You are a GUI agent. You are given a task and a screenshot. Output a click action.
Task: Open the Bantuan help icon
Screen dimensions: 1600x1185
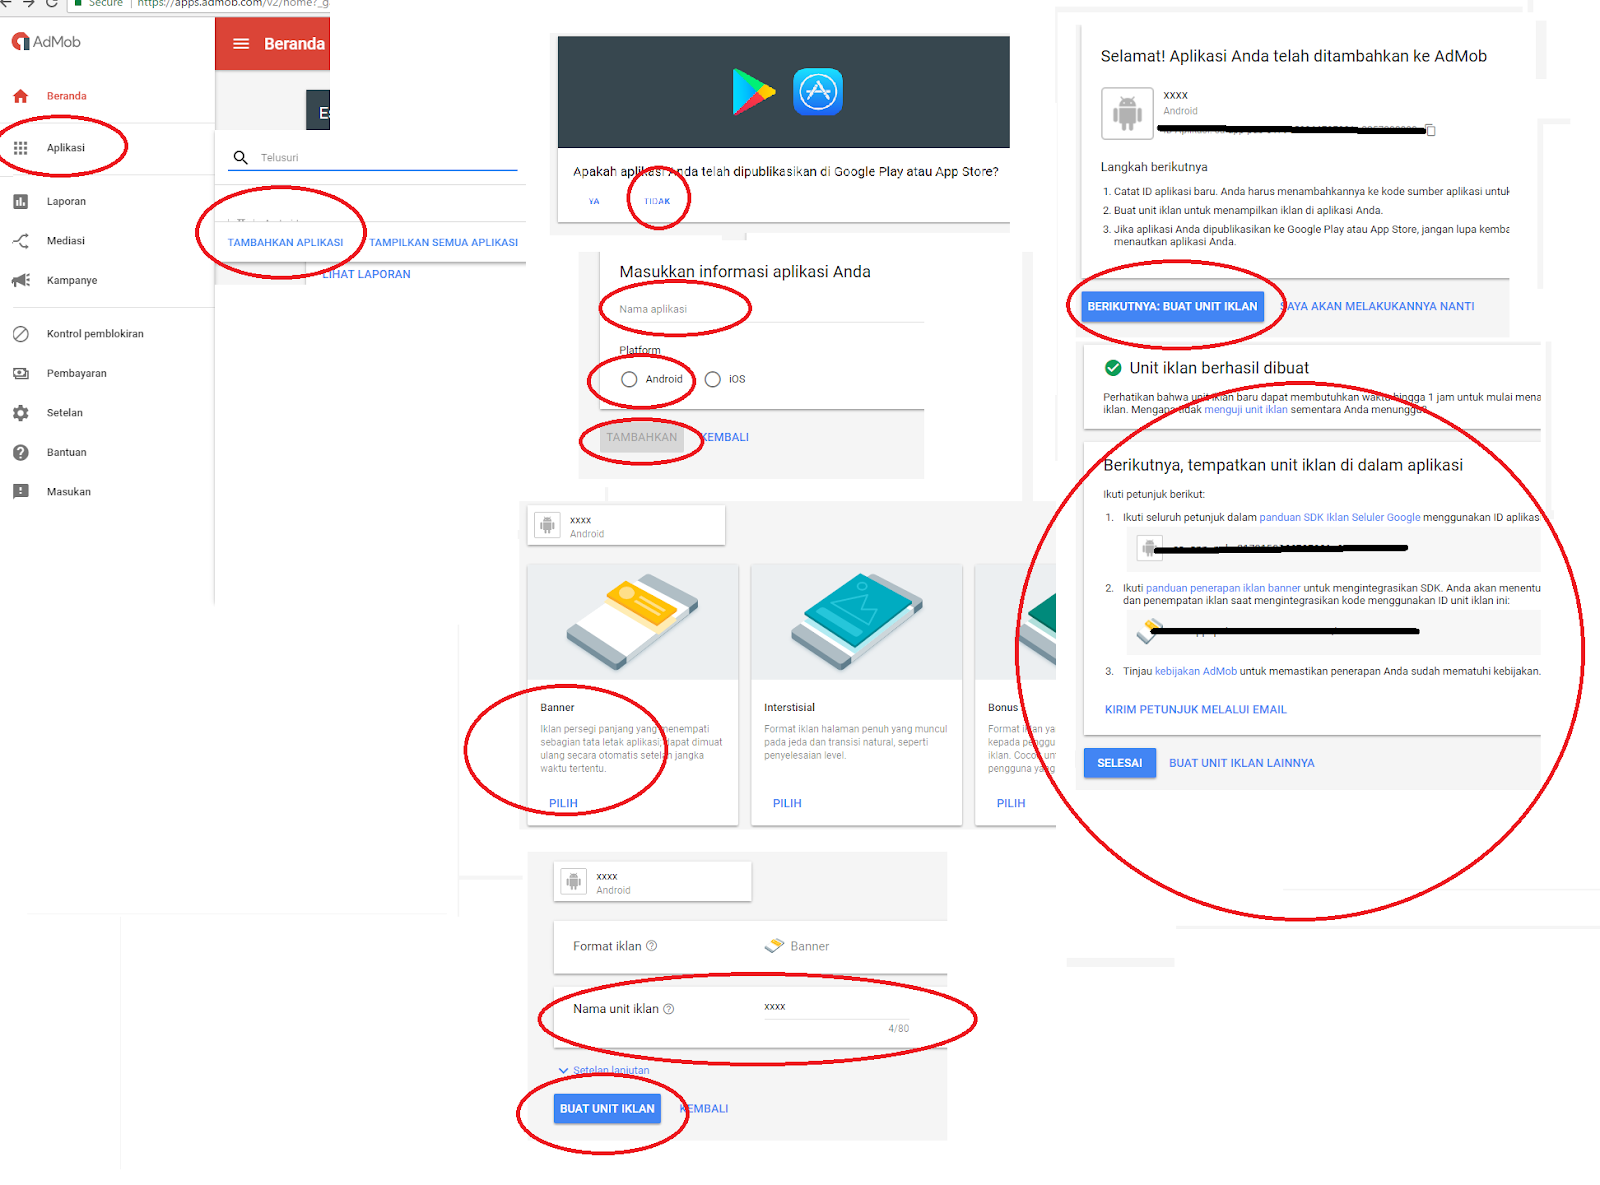20,453
